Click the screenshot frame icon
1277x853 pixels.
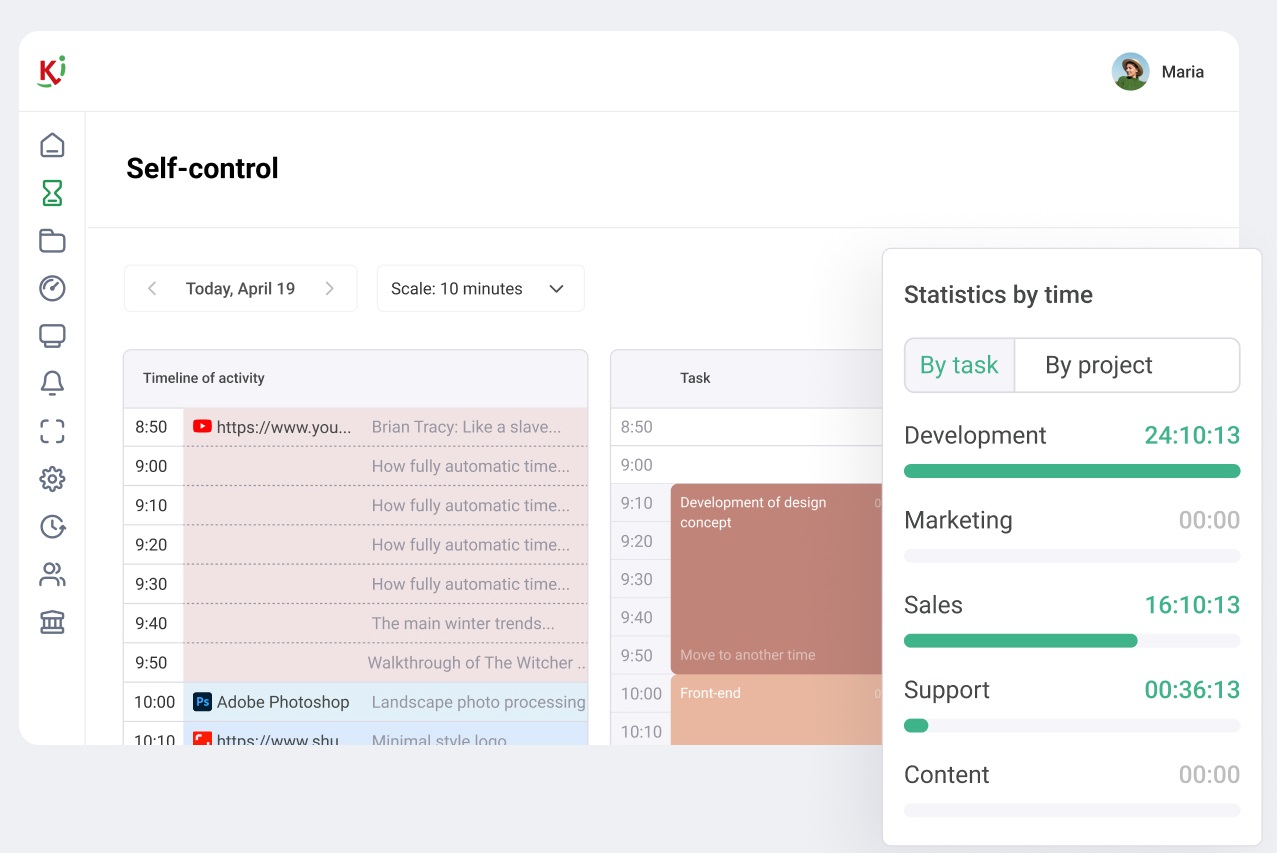coord(52,431)
